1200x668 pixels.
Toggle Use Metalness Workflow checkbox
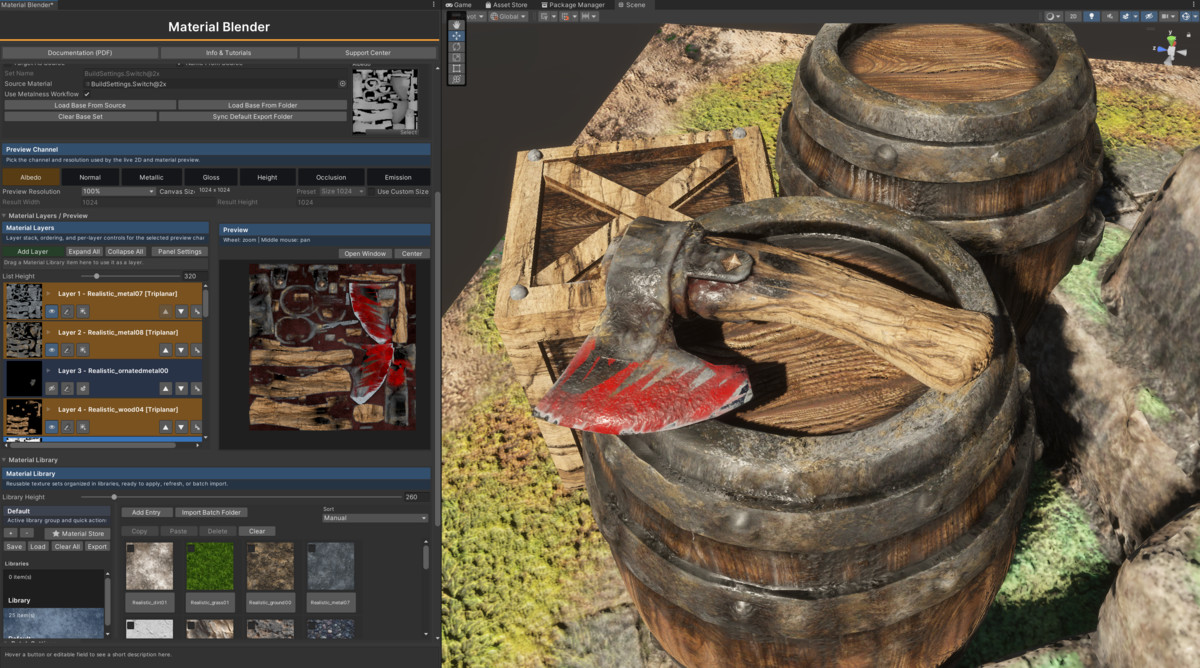point(86,94)
